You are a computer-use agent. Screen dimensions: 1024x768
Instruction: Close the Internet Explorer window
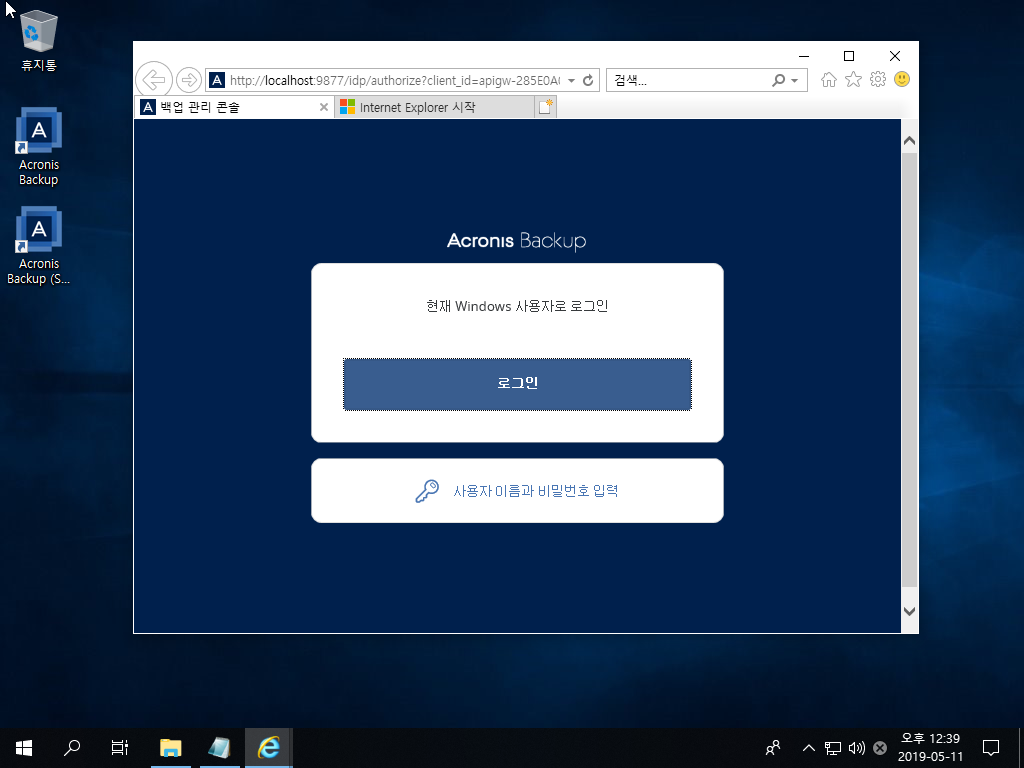[895, 56]
